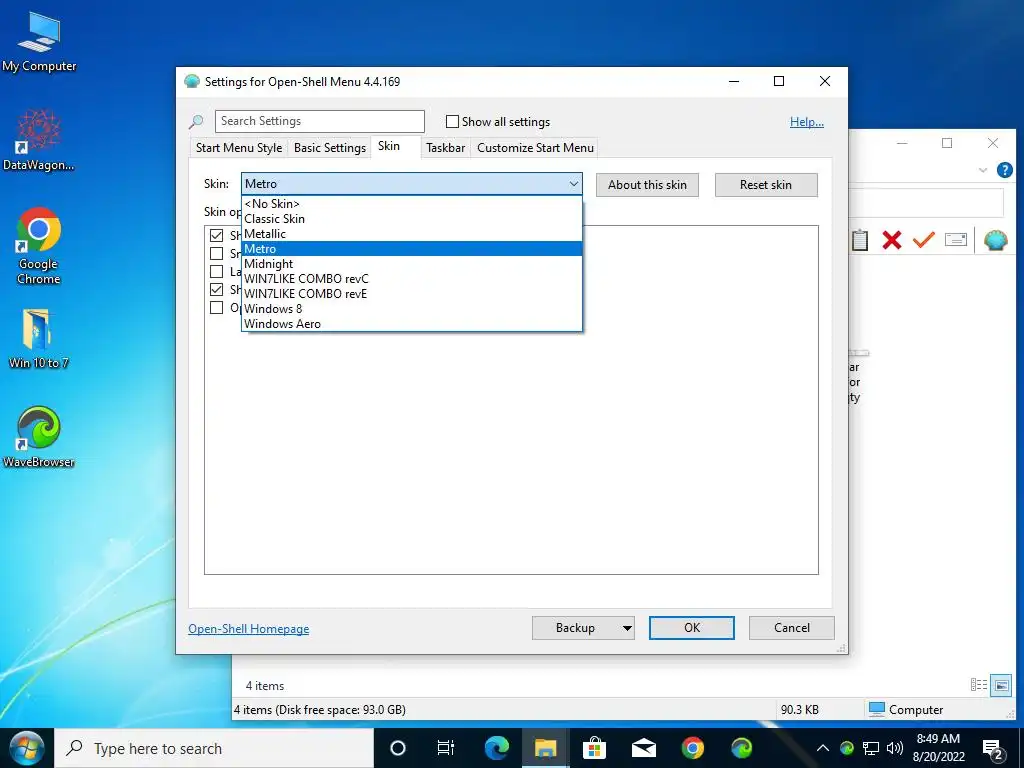Open WaveBrowser desktop shortcut

(x=39, y=437)
